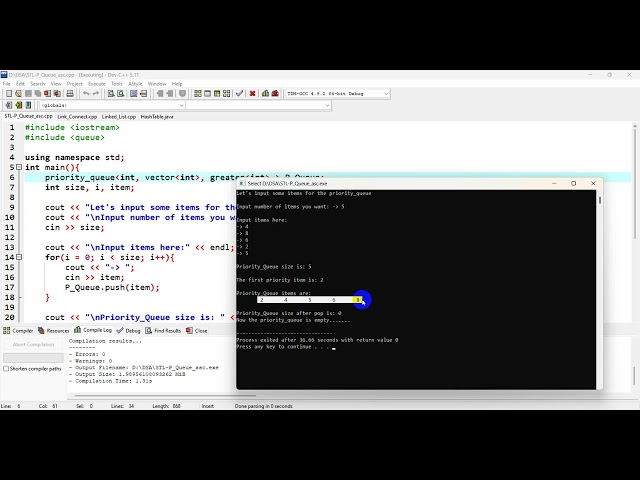Click the Open file toolbar icon
The image size is (640, 480).
click(18, 93)
